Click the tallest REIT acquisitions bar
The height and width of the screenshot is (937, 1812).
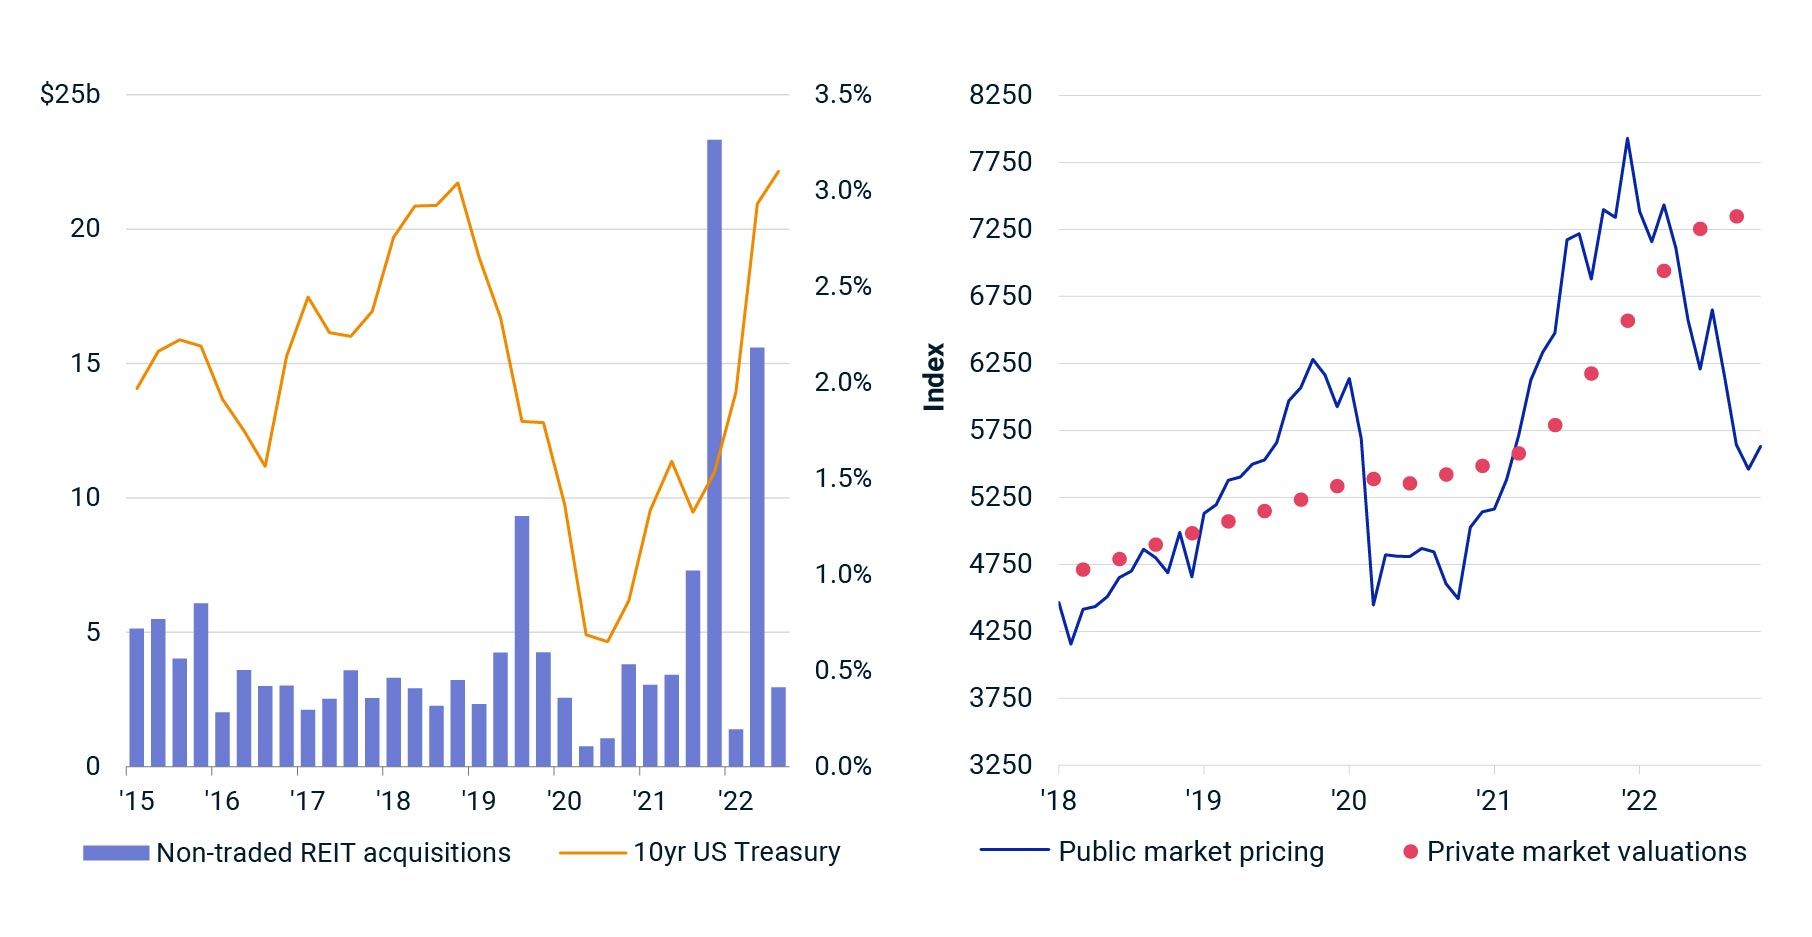click(714, 450)
